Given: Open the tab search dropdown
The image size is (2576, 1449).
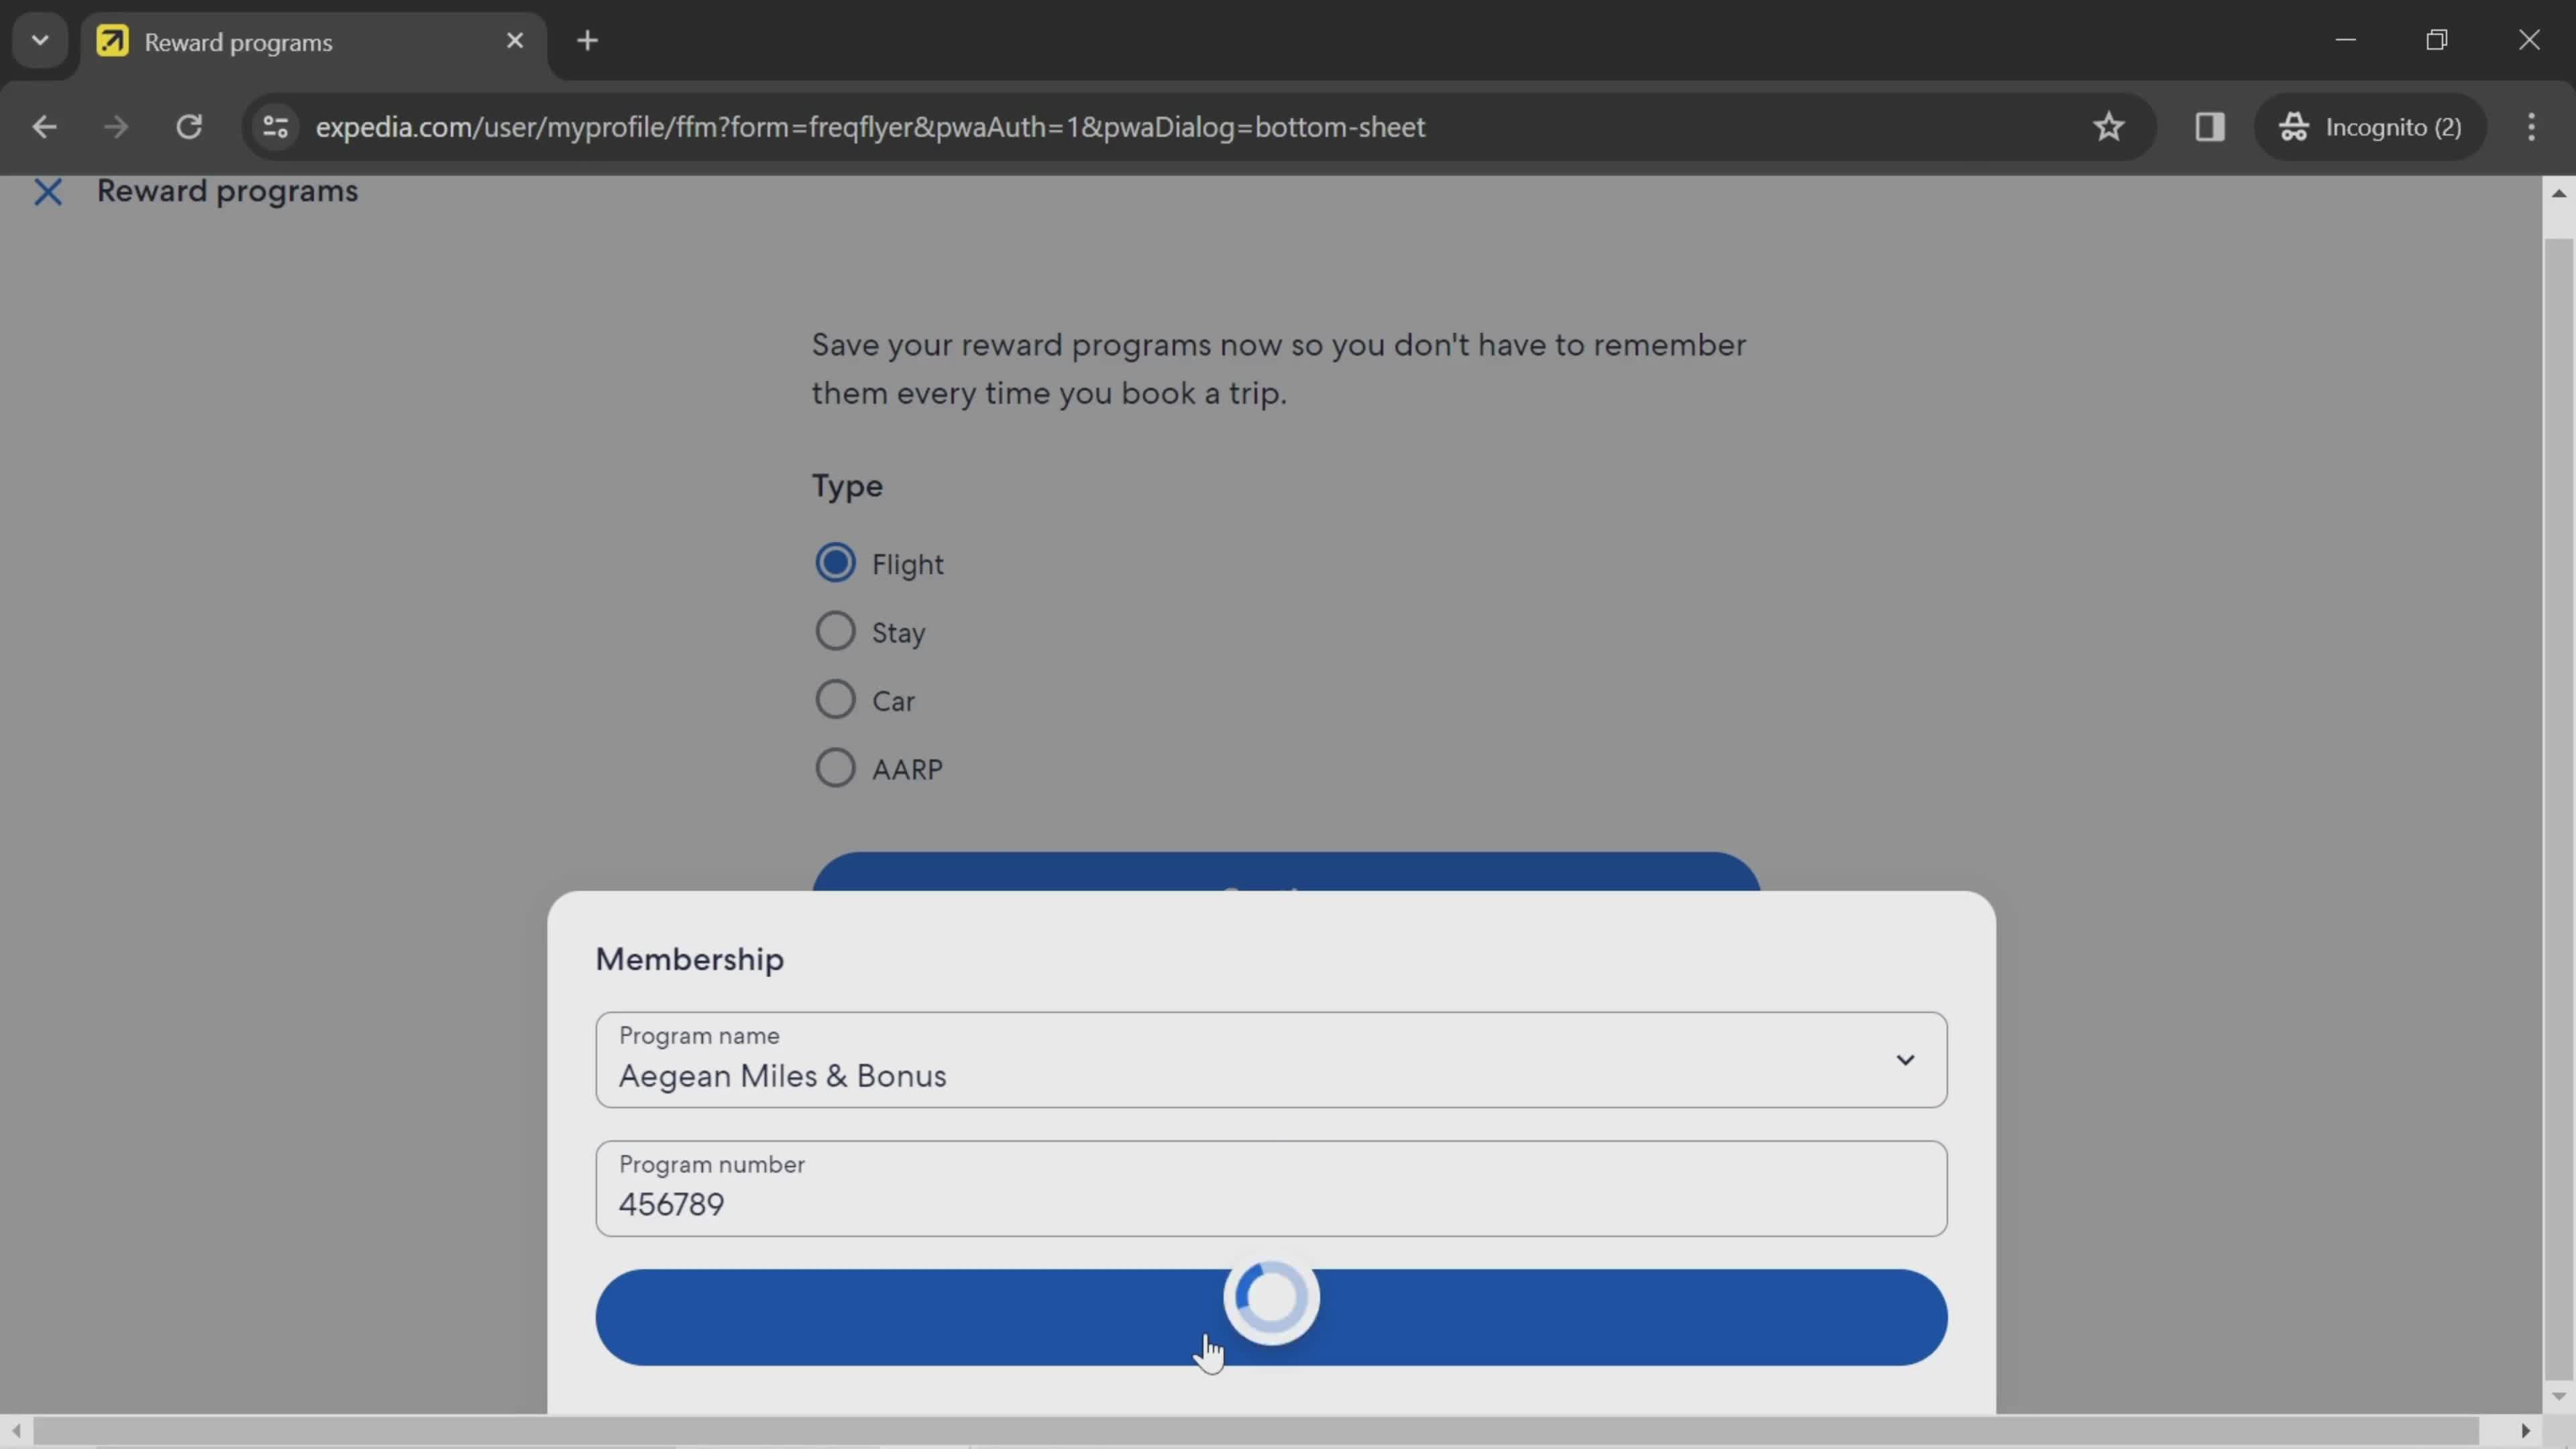Looking at the screenshot, I should (x=40, y=41).
